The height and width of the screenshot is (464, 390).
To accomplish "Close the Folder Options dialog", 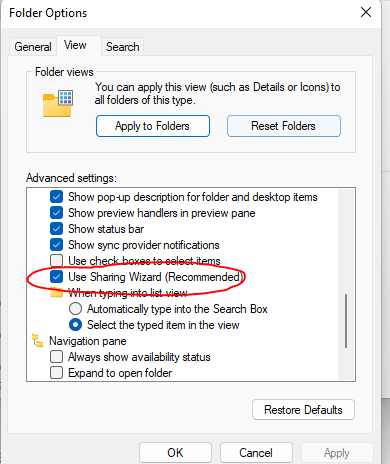I will point(366,12).
